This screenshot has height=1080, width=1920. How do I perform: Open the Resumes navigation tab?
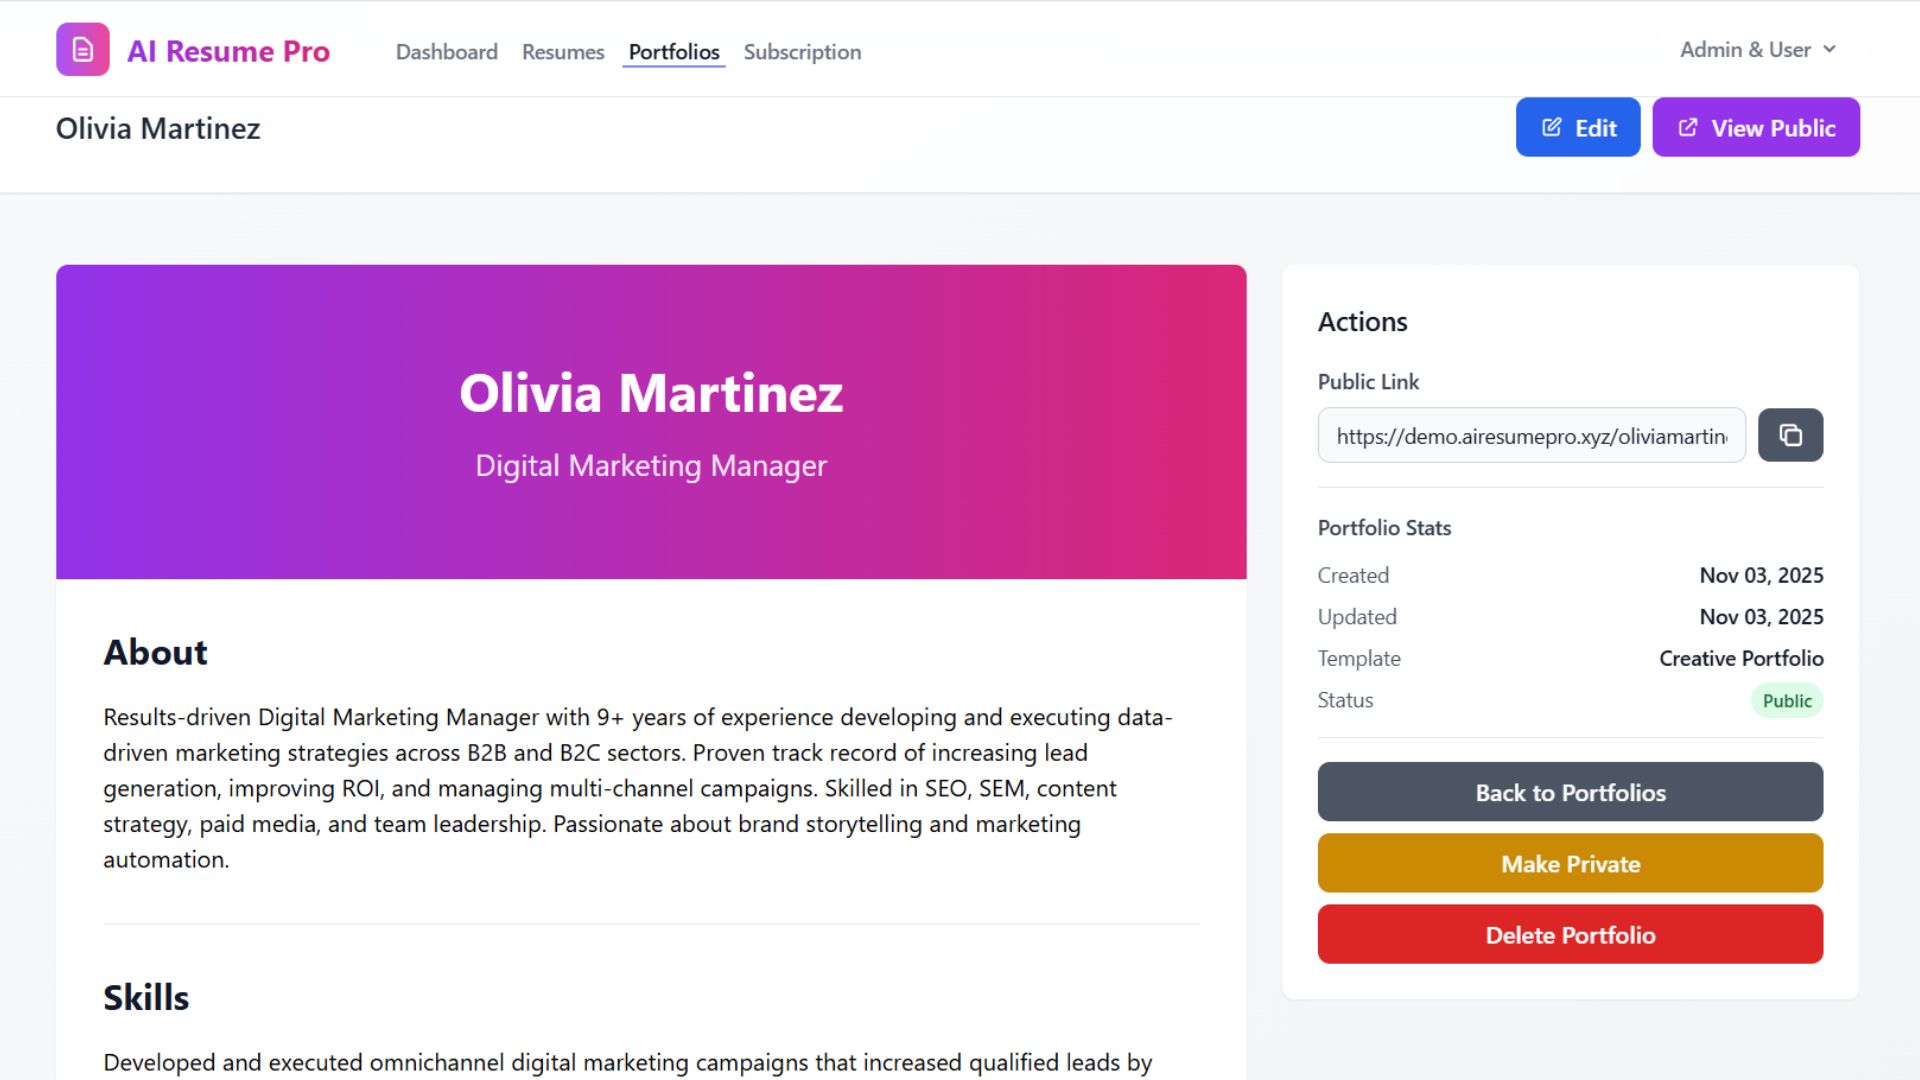coord(563,52)
